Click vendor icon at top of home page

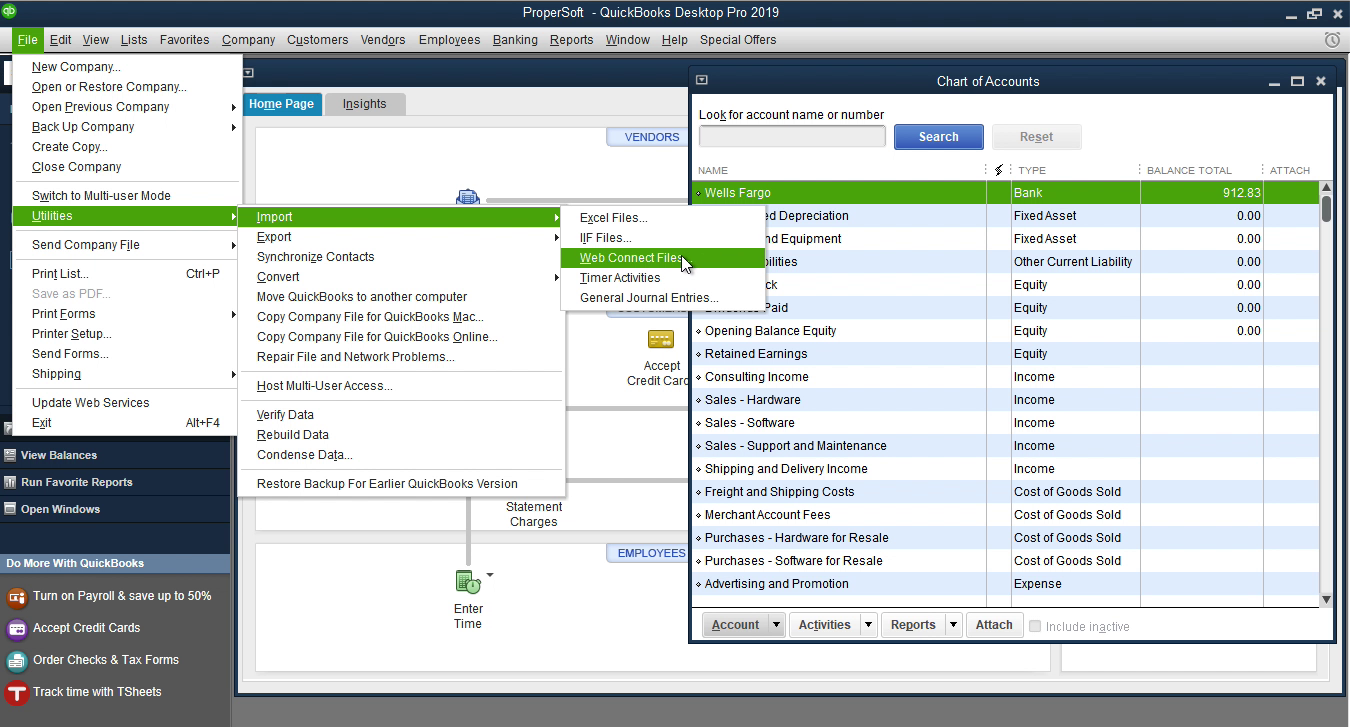(x=467, y=197)
